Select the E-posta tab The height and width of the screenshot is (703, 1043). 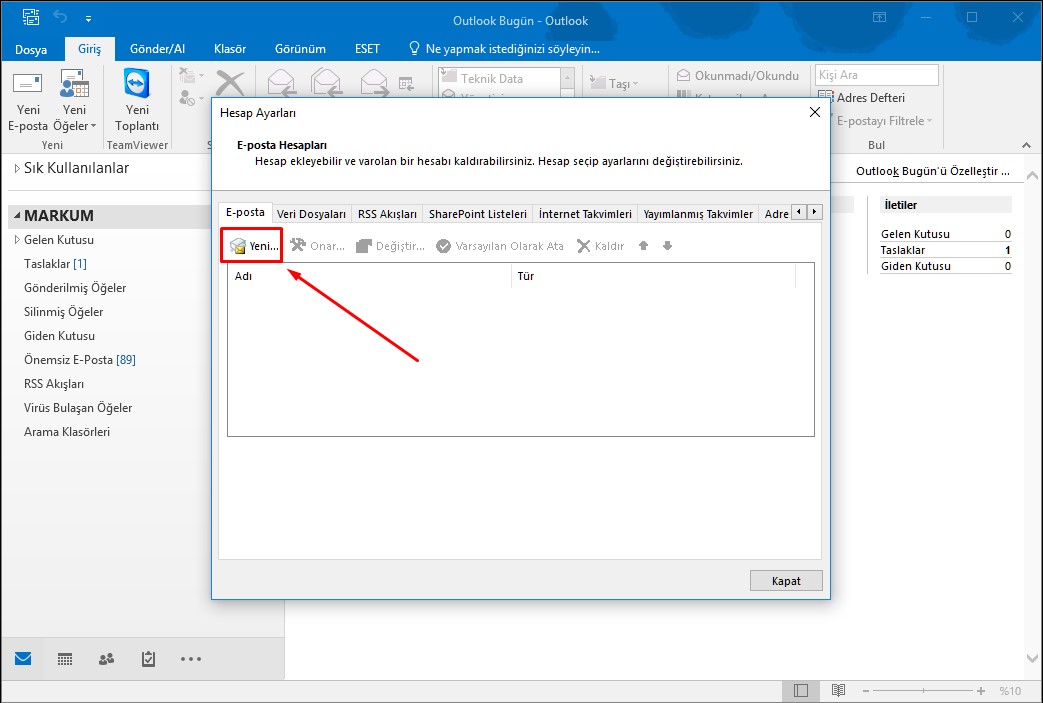(245, 212)
